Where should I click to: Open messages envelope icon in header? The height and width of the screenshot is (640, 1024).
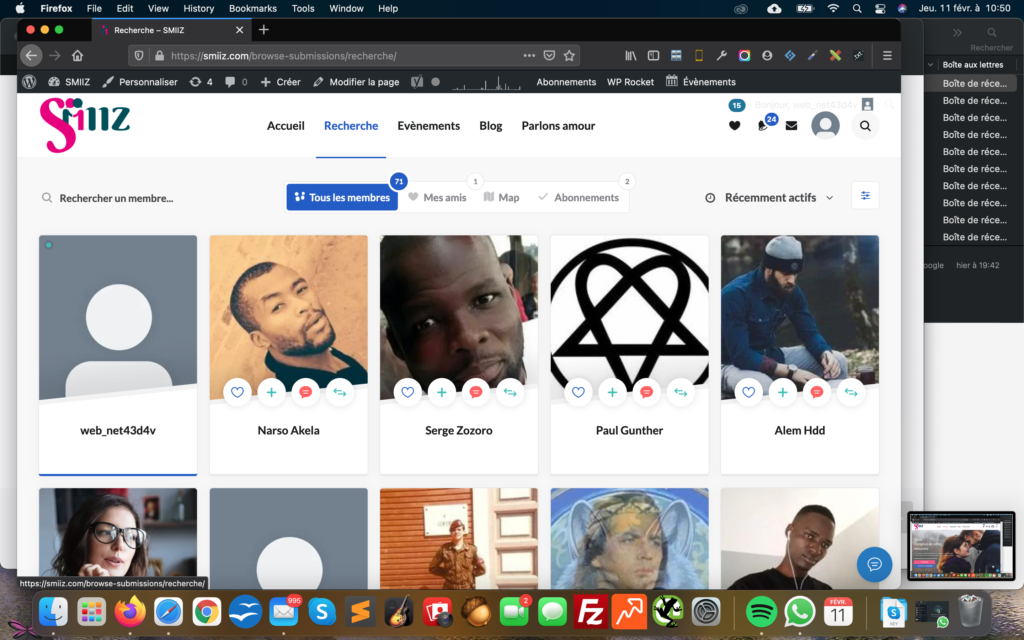(792, 126)
